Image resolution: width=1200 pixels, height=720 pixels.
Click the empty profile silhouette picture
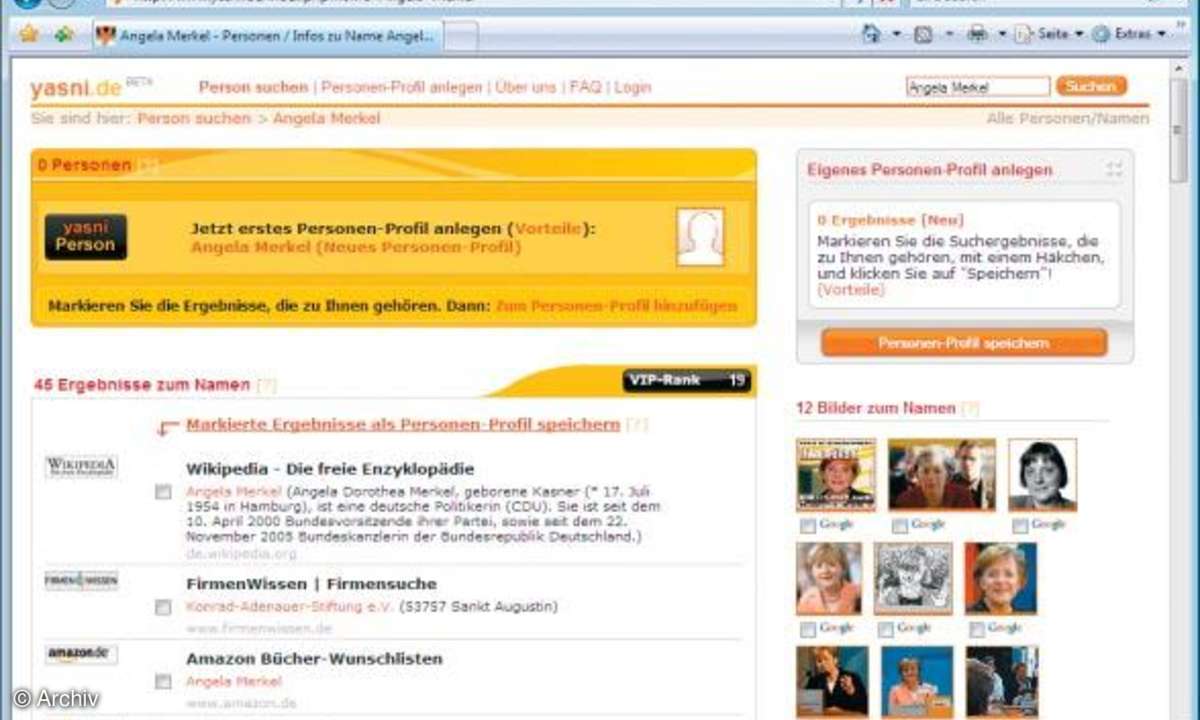pos(700,237)
